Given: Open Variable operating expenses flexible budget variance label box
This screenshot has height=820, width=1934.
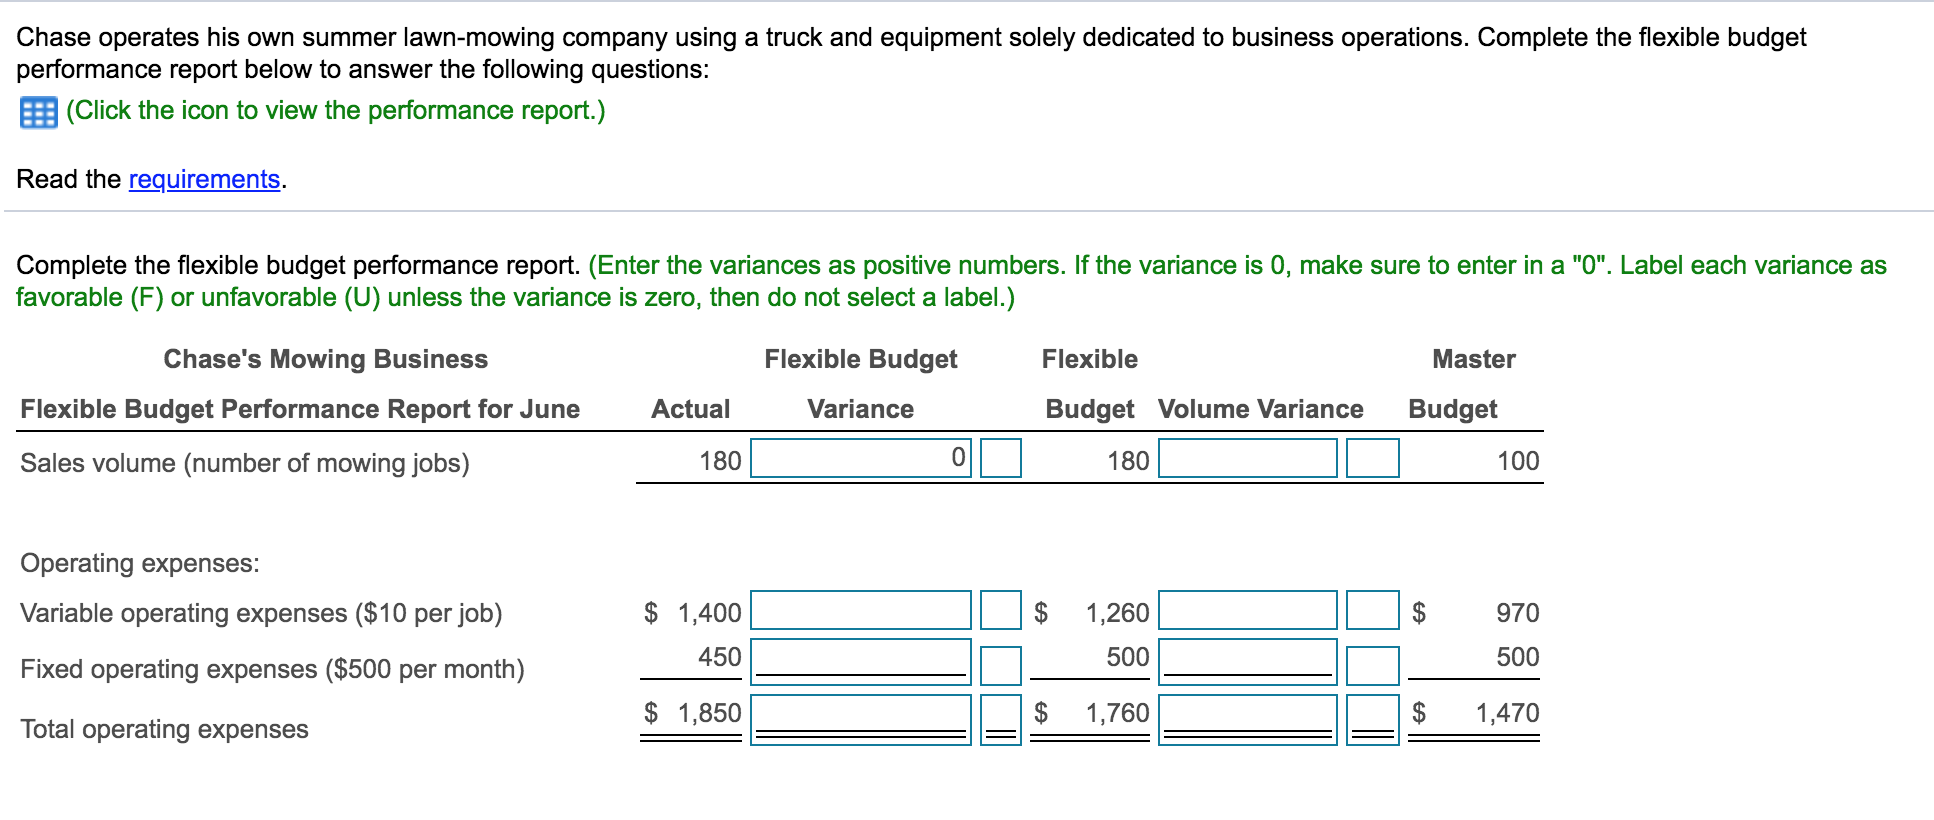Looking at the screenshot, I should [1000, 610].
